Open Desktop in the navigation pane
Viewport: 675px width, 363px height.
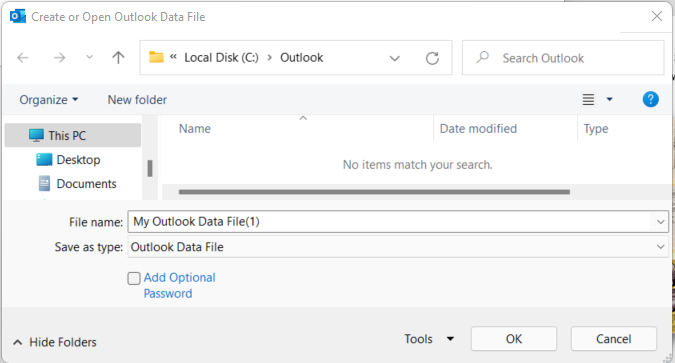[78, 160]
